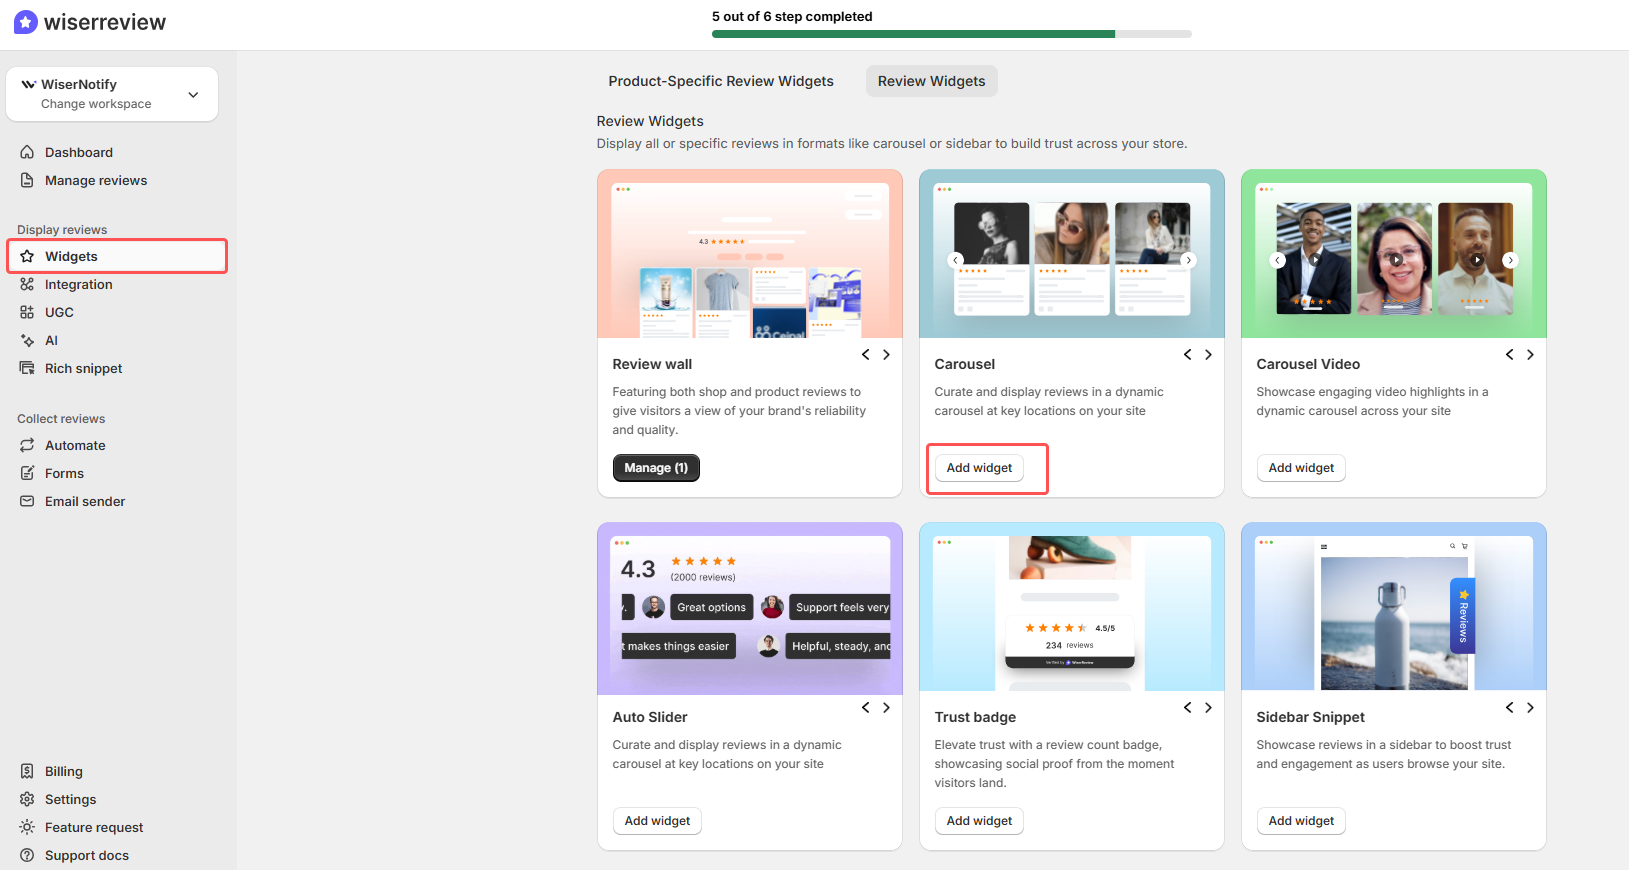The image size is (1629, 870).
Task: Click the Forms edit icon
Action: pos(27,473)
